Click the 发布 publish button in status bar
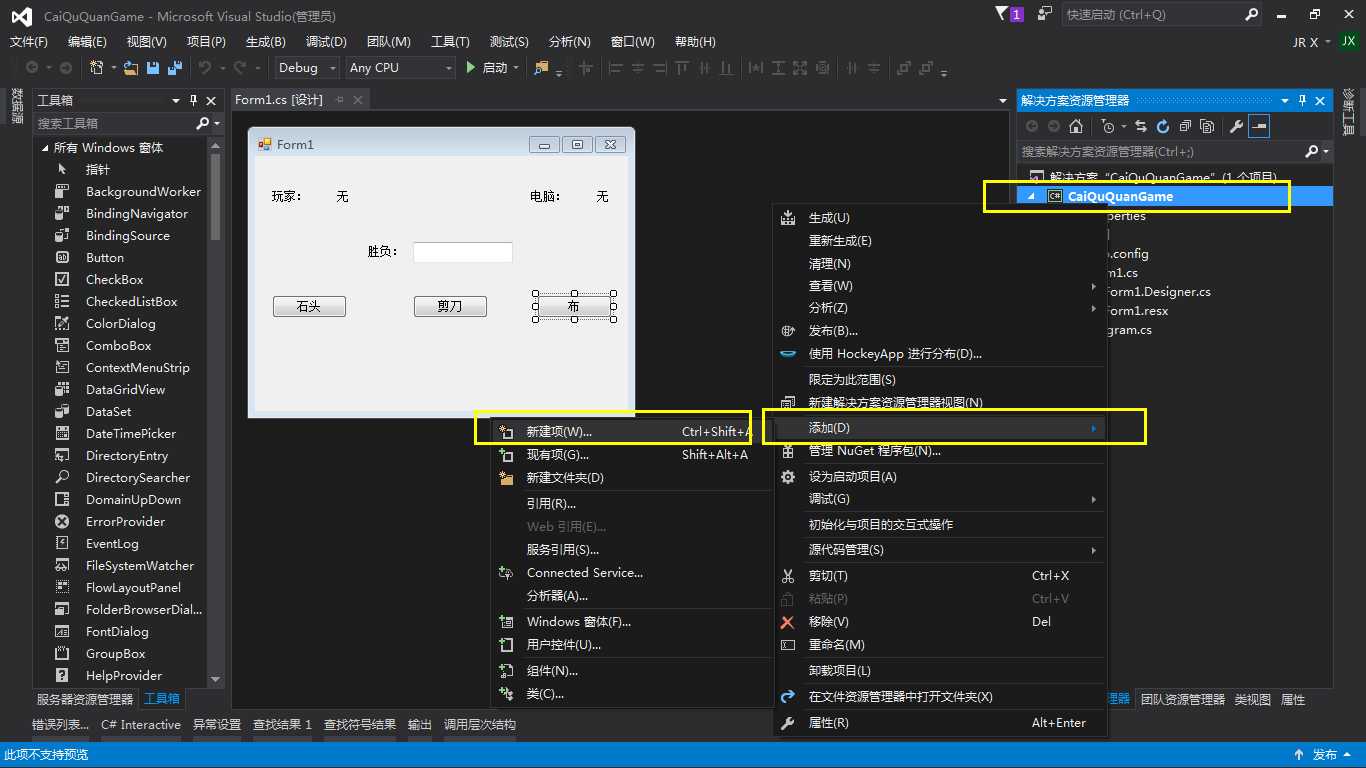Screen dimensions: 1366x768 [1325, 755]
